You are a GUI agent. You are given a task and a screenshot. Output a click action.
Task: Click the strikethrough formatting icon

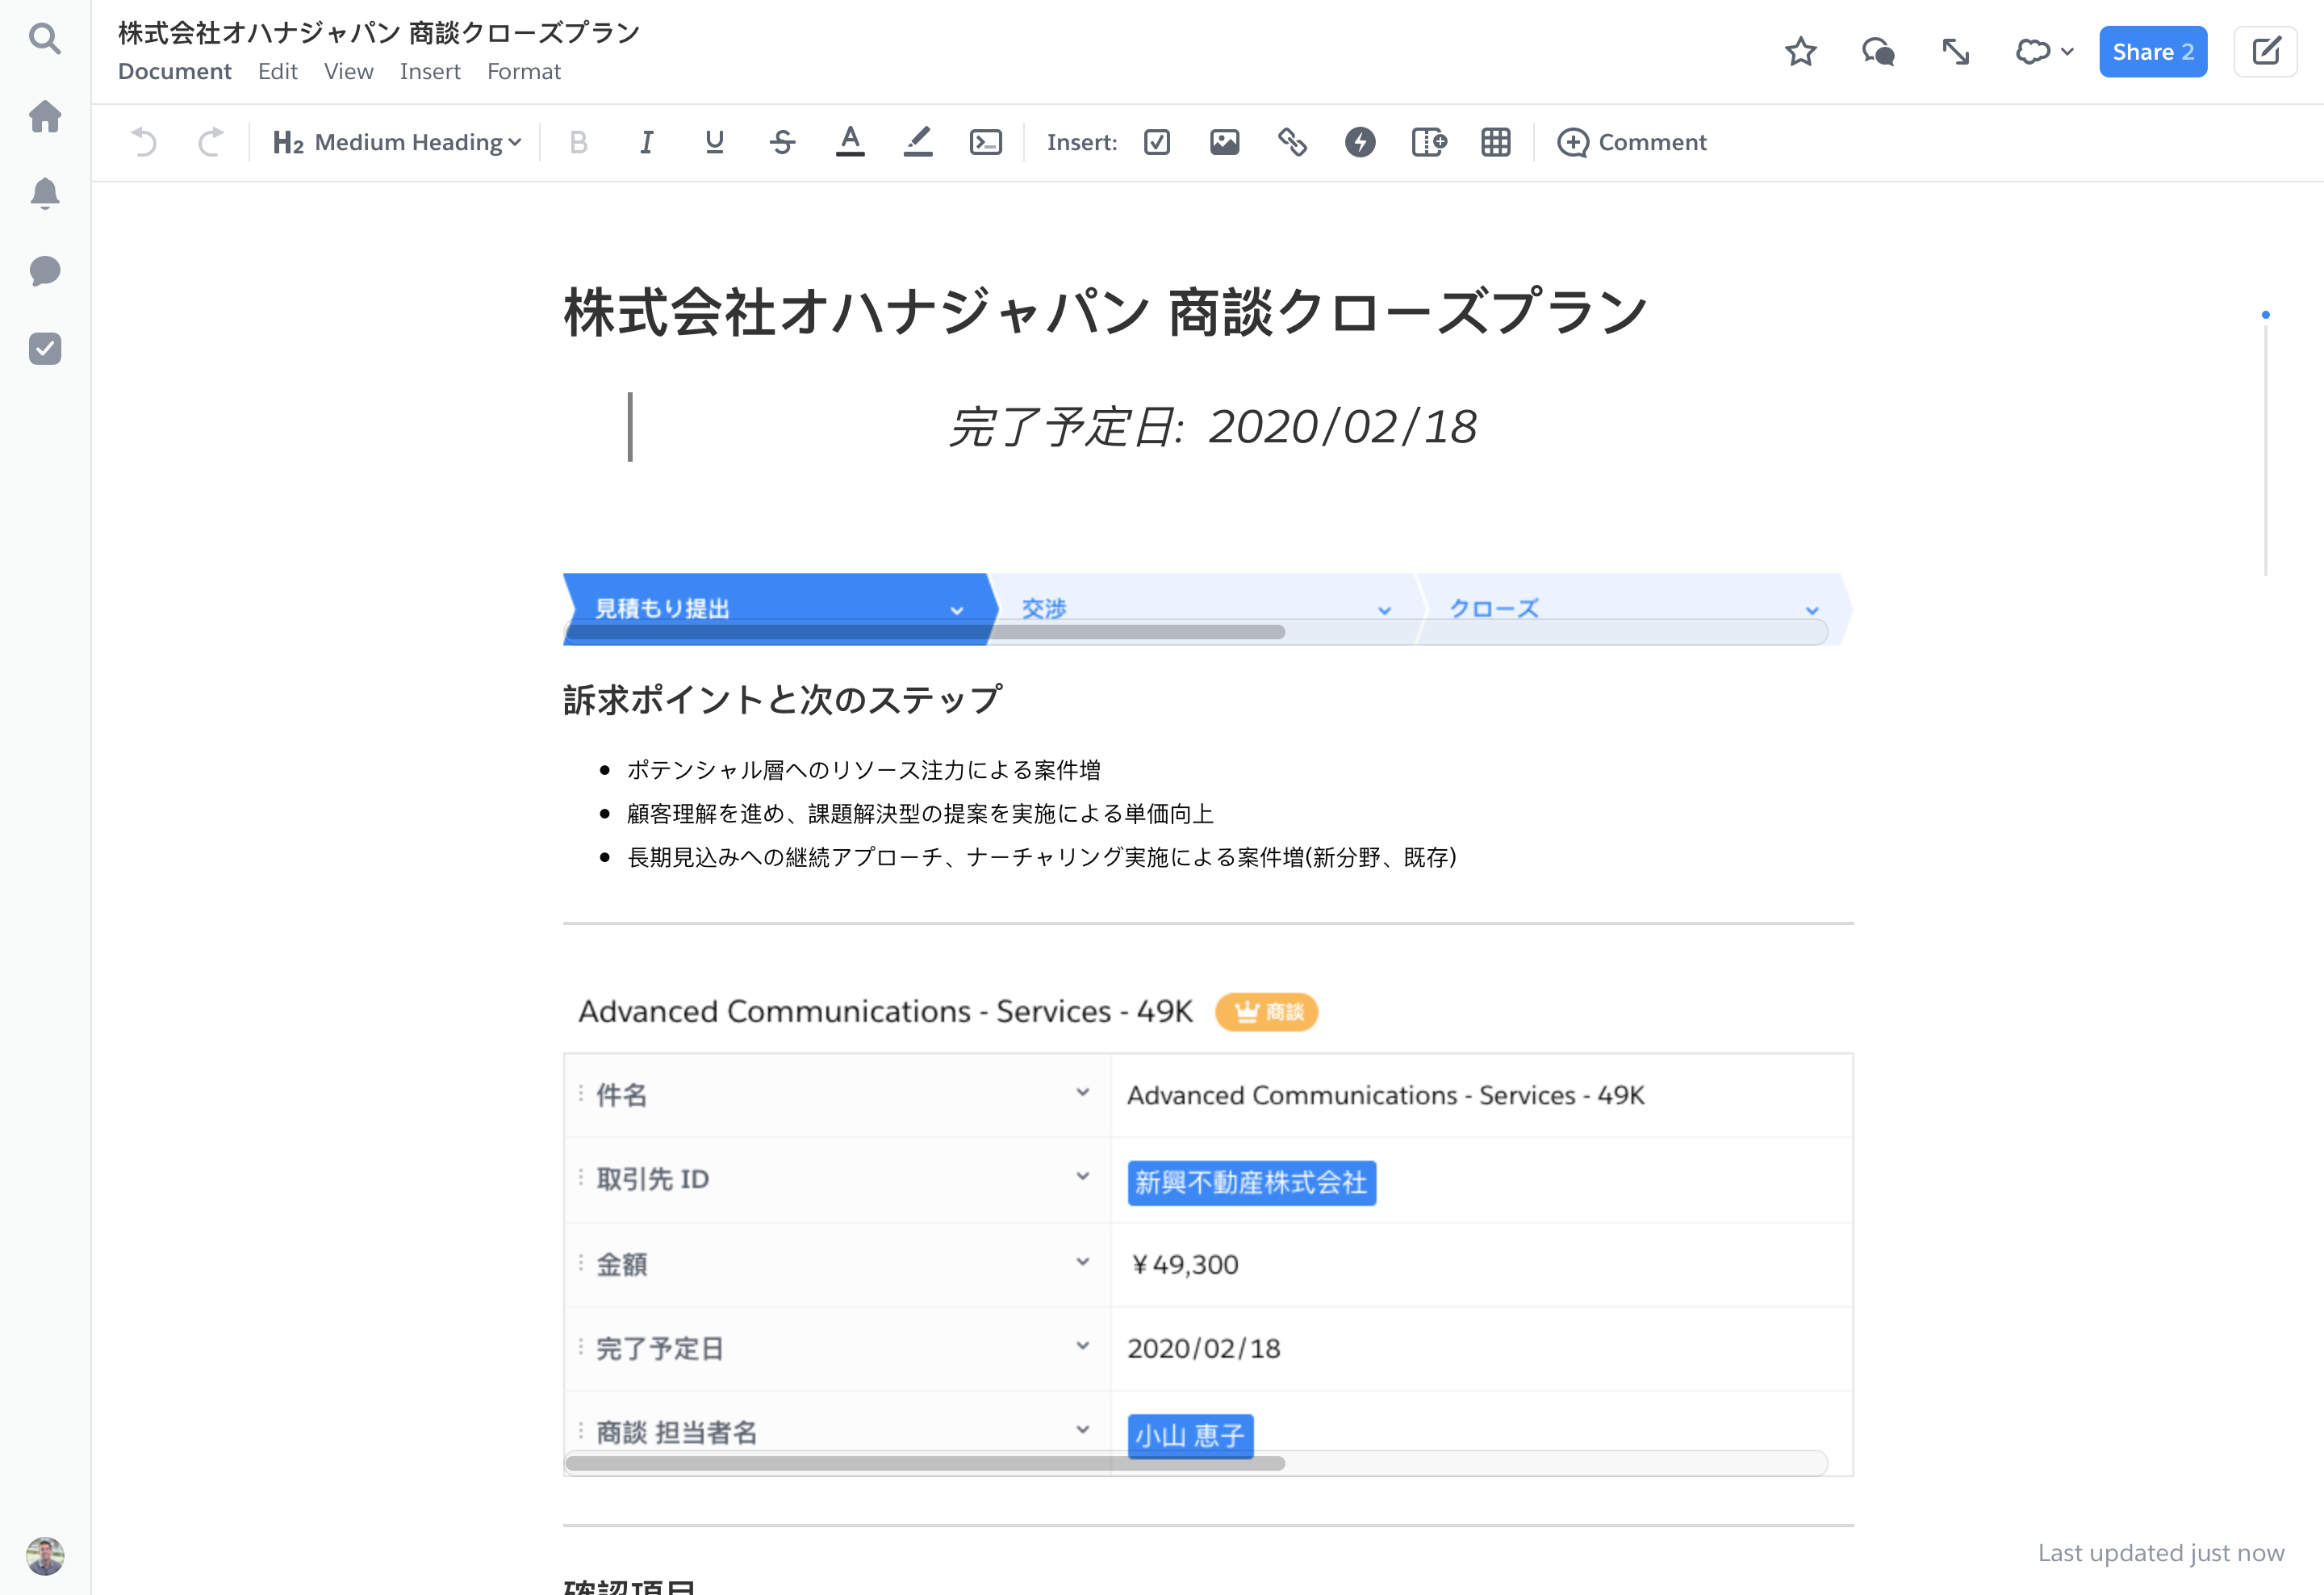784,141
